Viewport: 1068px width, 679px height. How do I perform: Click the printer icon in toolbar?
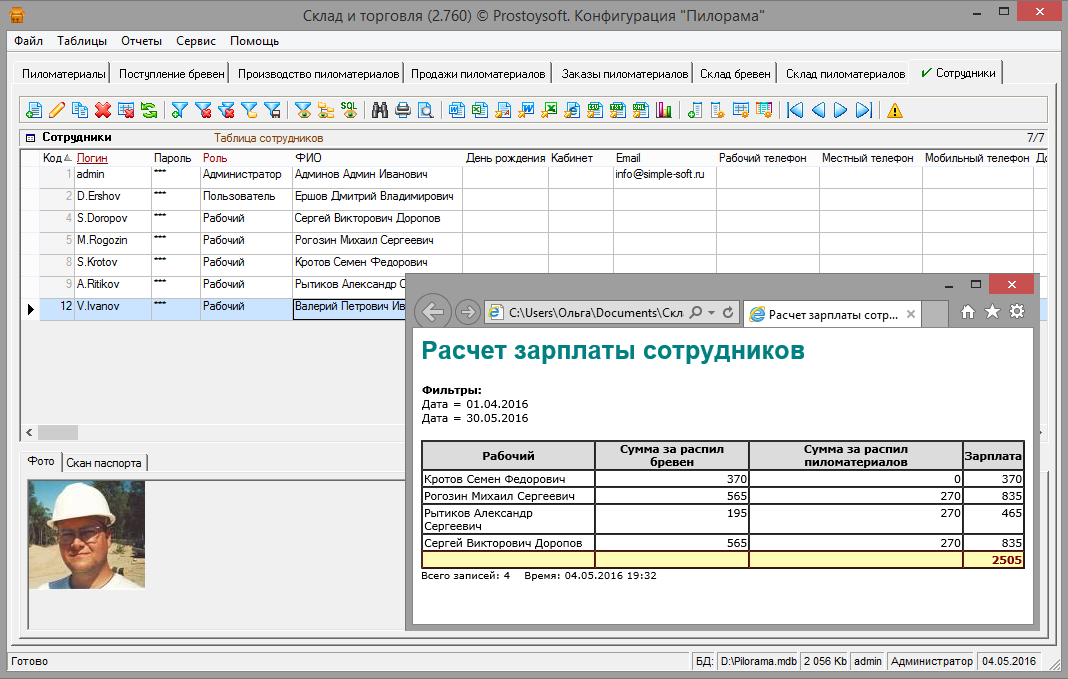403,110
